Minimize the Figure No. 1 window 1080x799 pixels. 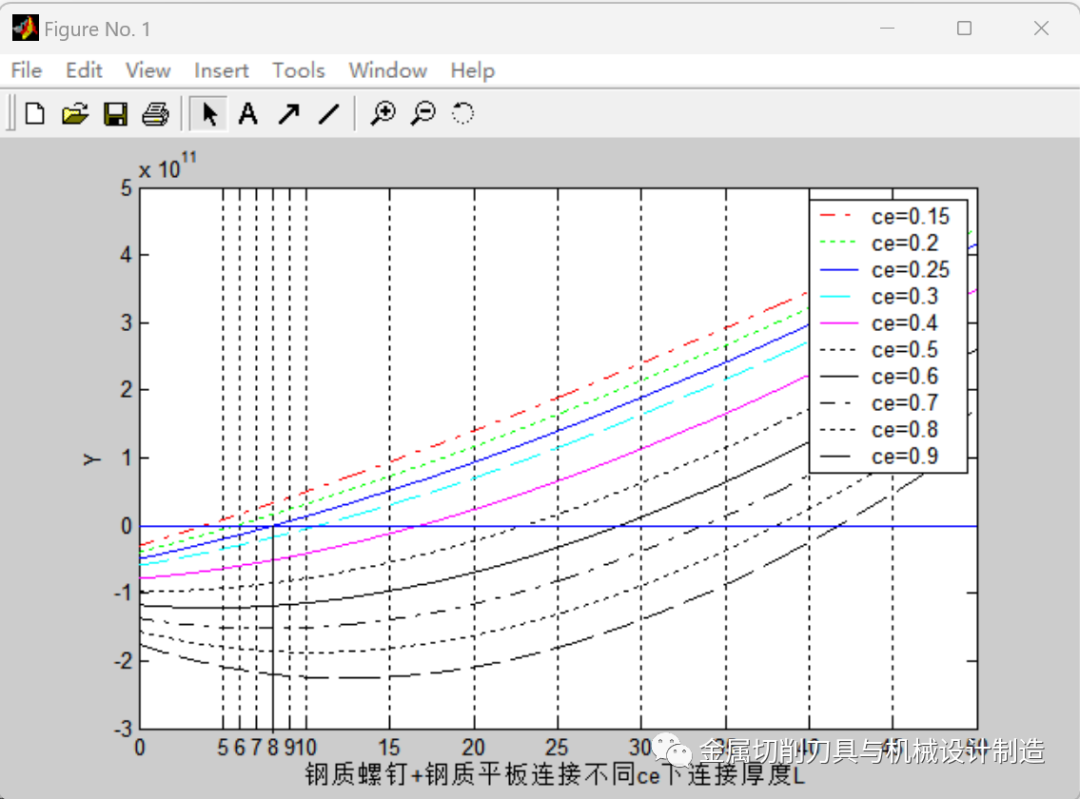887,28
